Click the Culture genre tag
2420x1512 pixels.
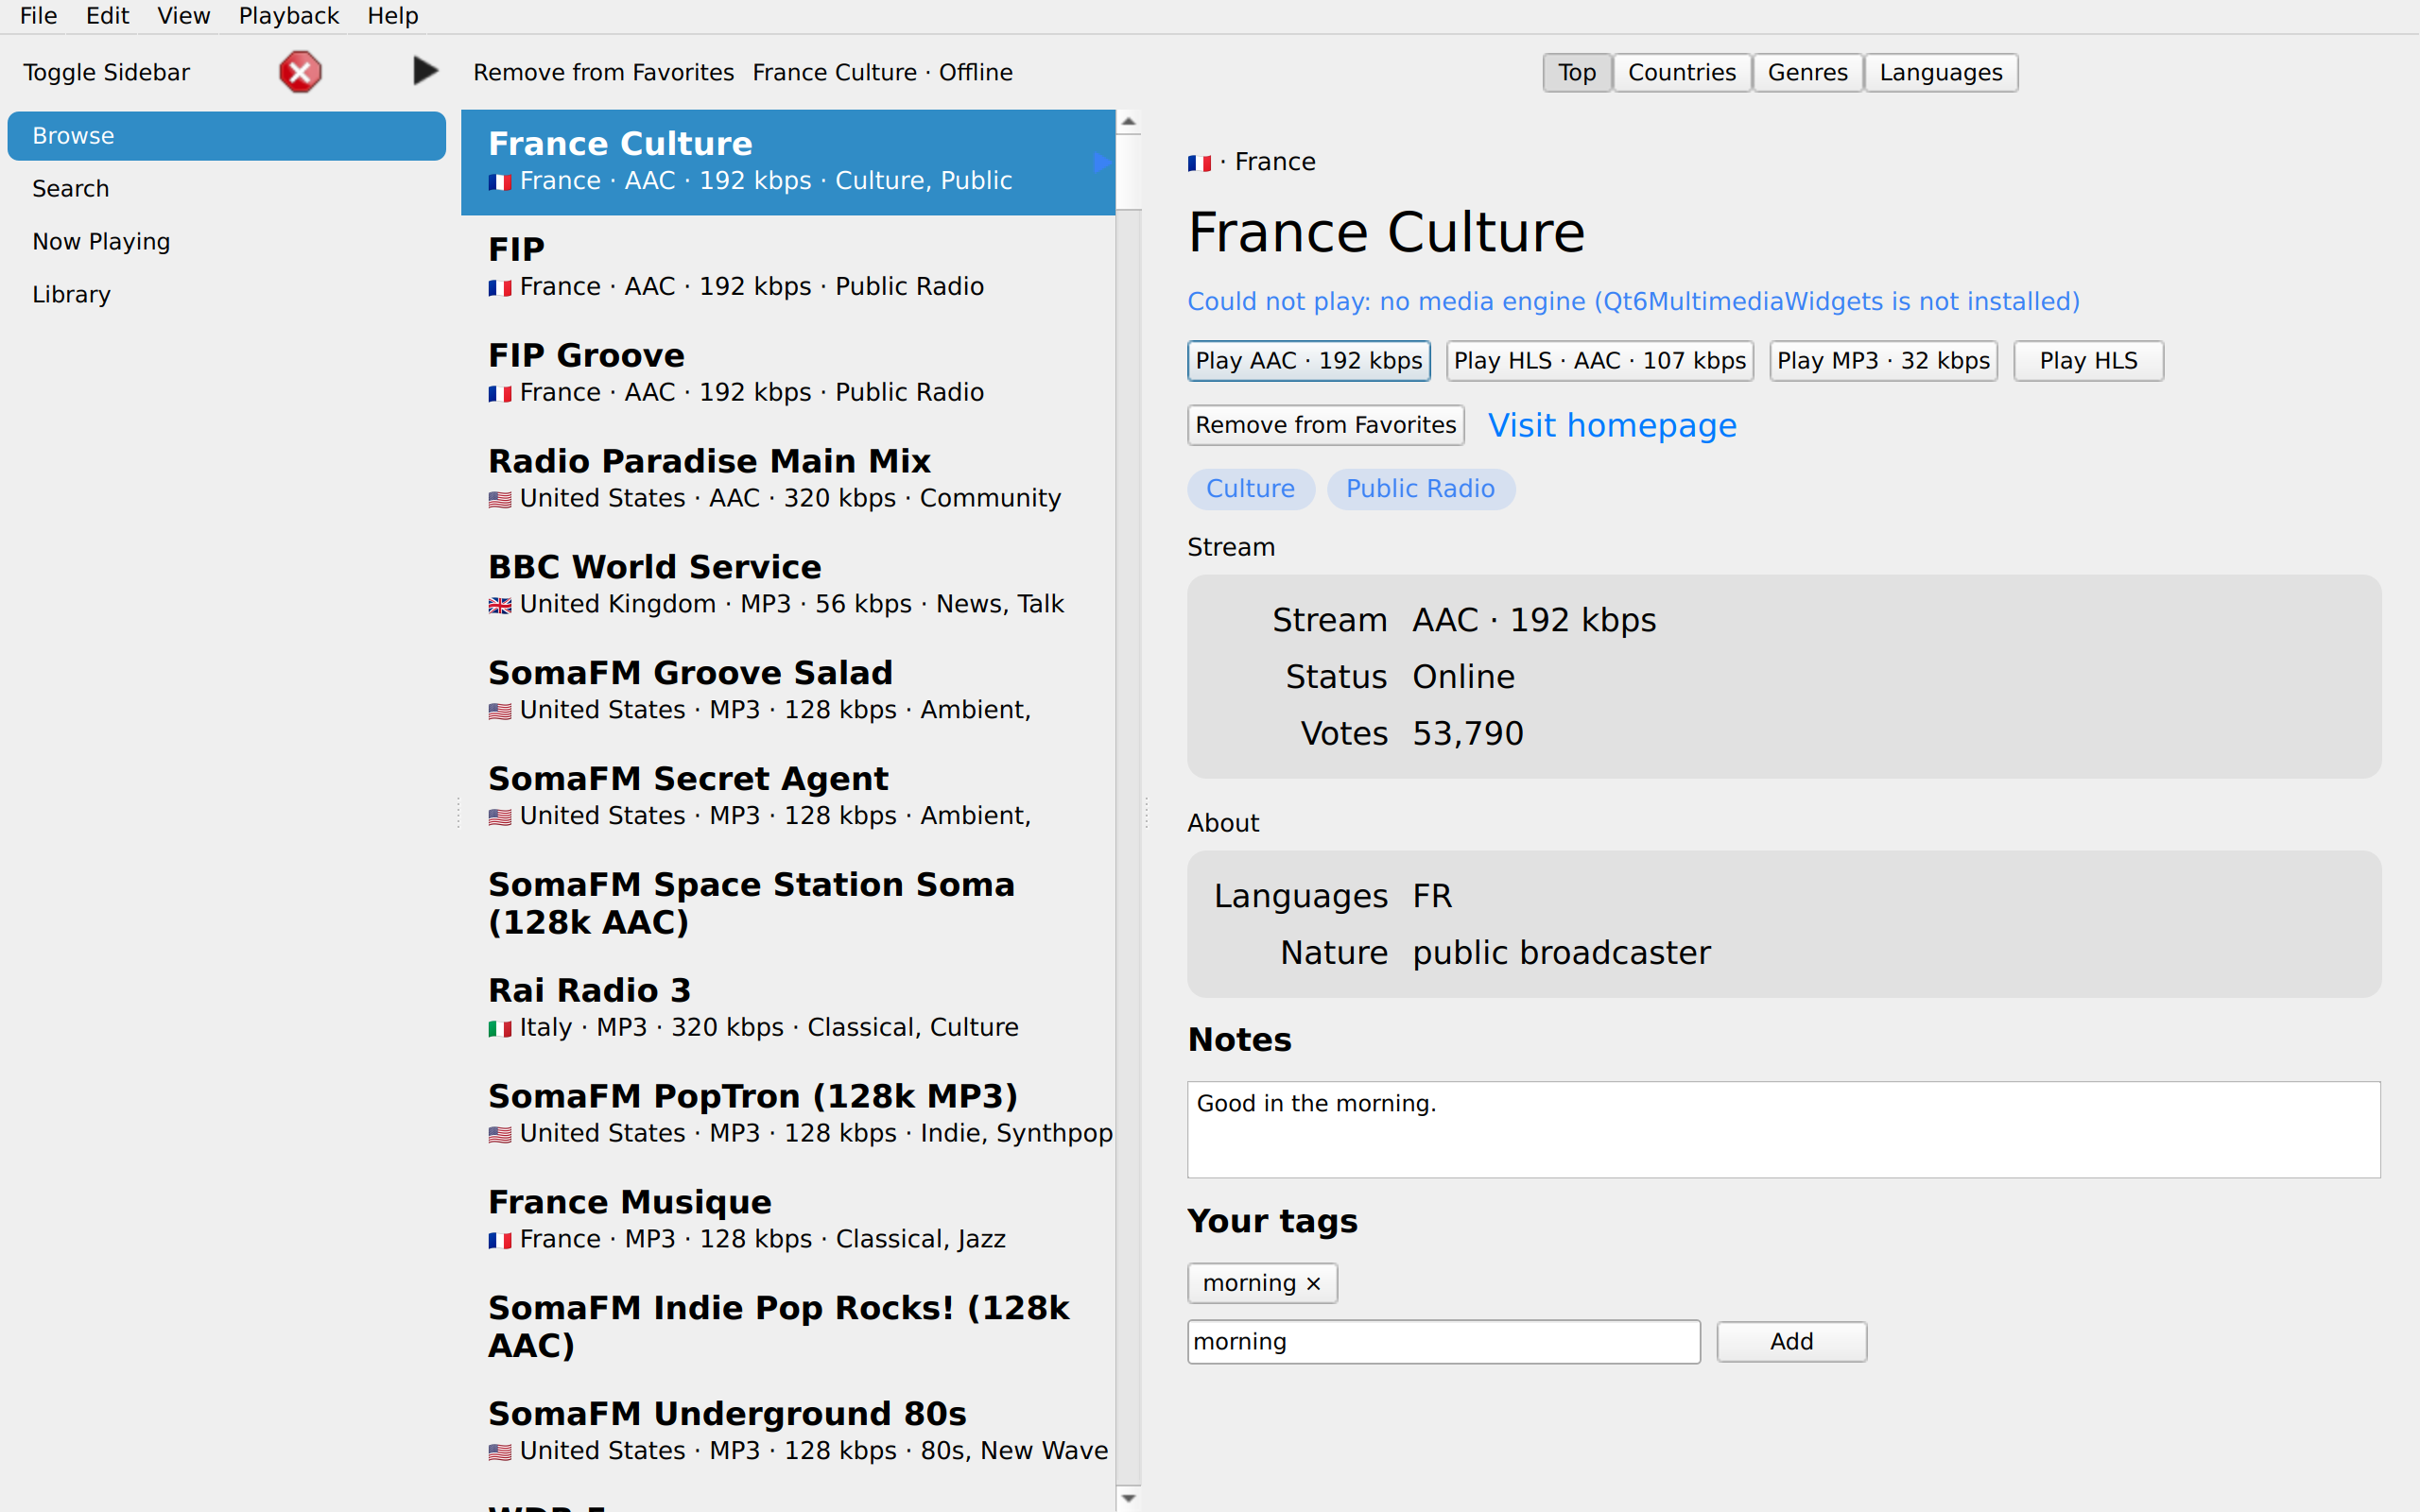(x=1250, y=489)
